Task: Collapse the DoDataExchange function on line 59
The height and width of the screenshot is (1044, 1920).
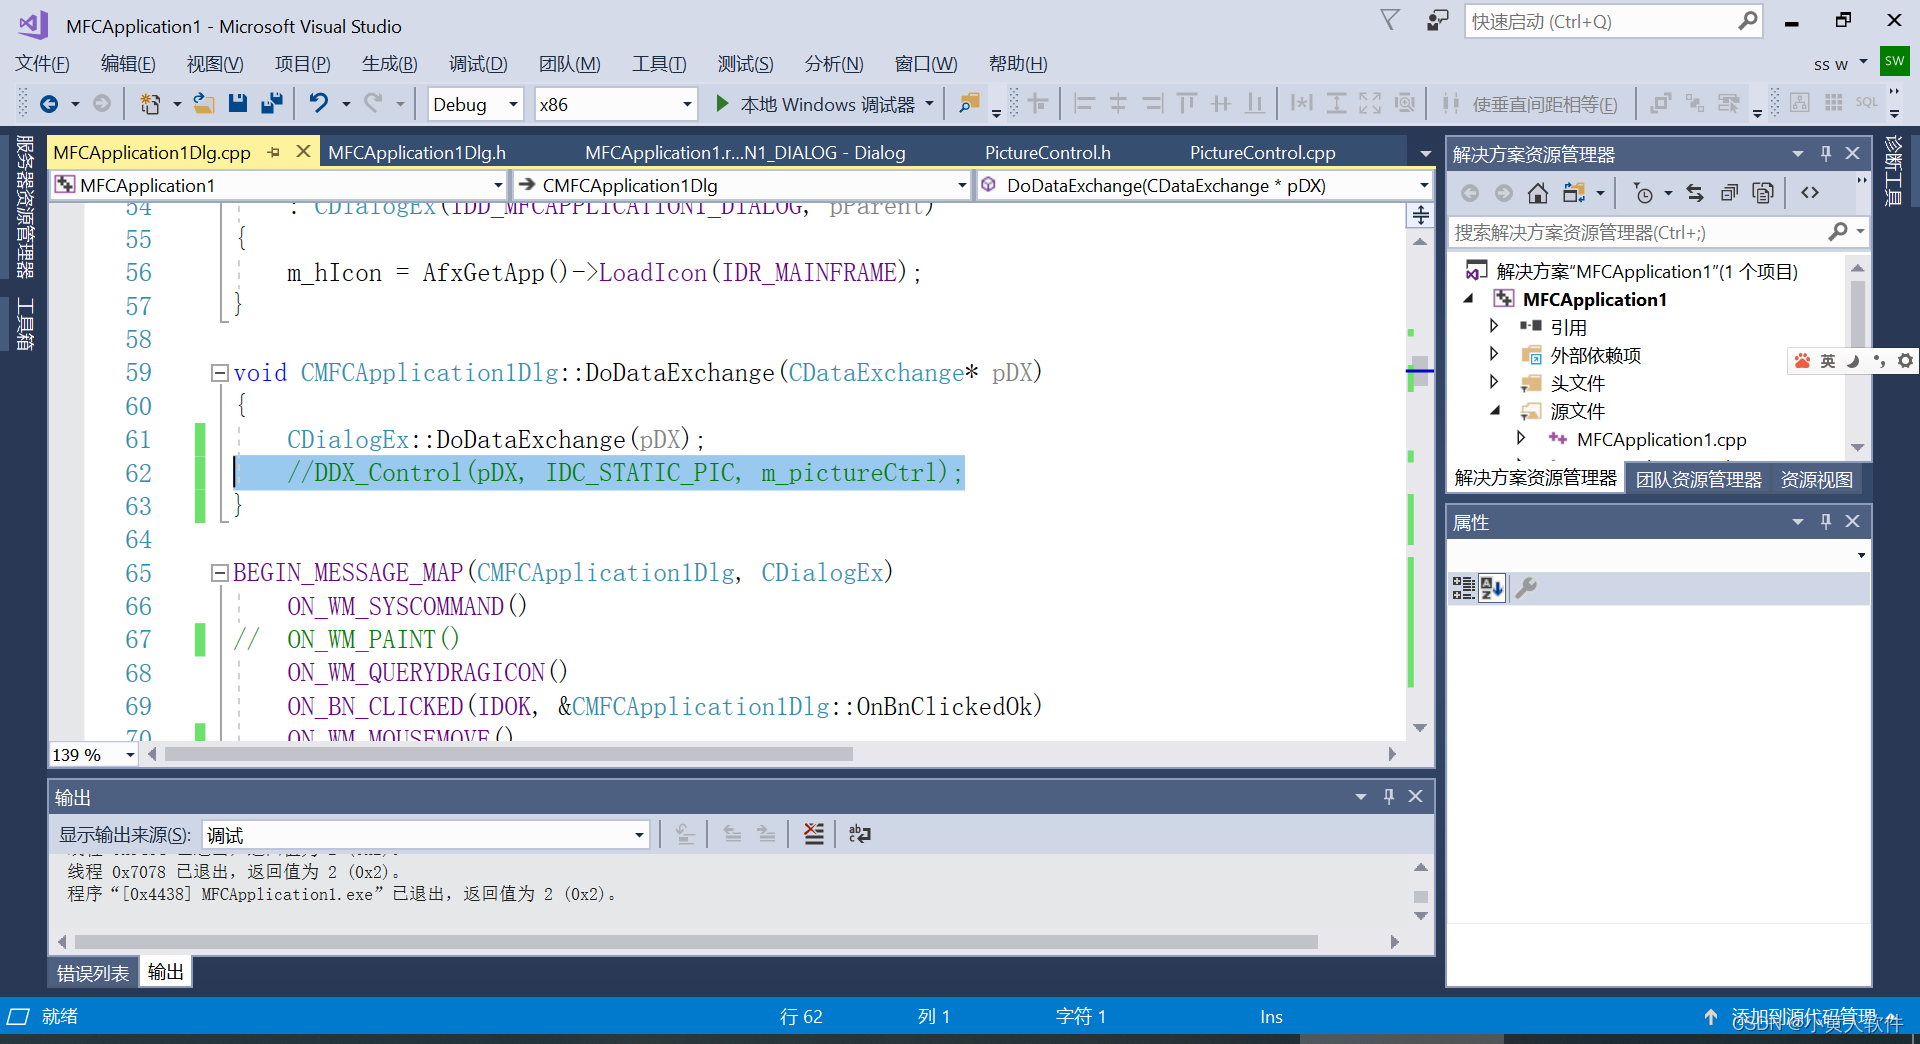Action: point(220,373)
